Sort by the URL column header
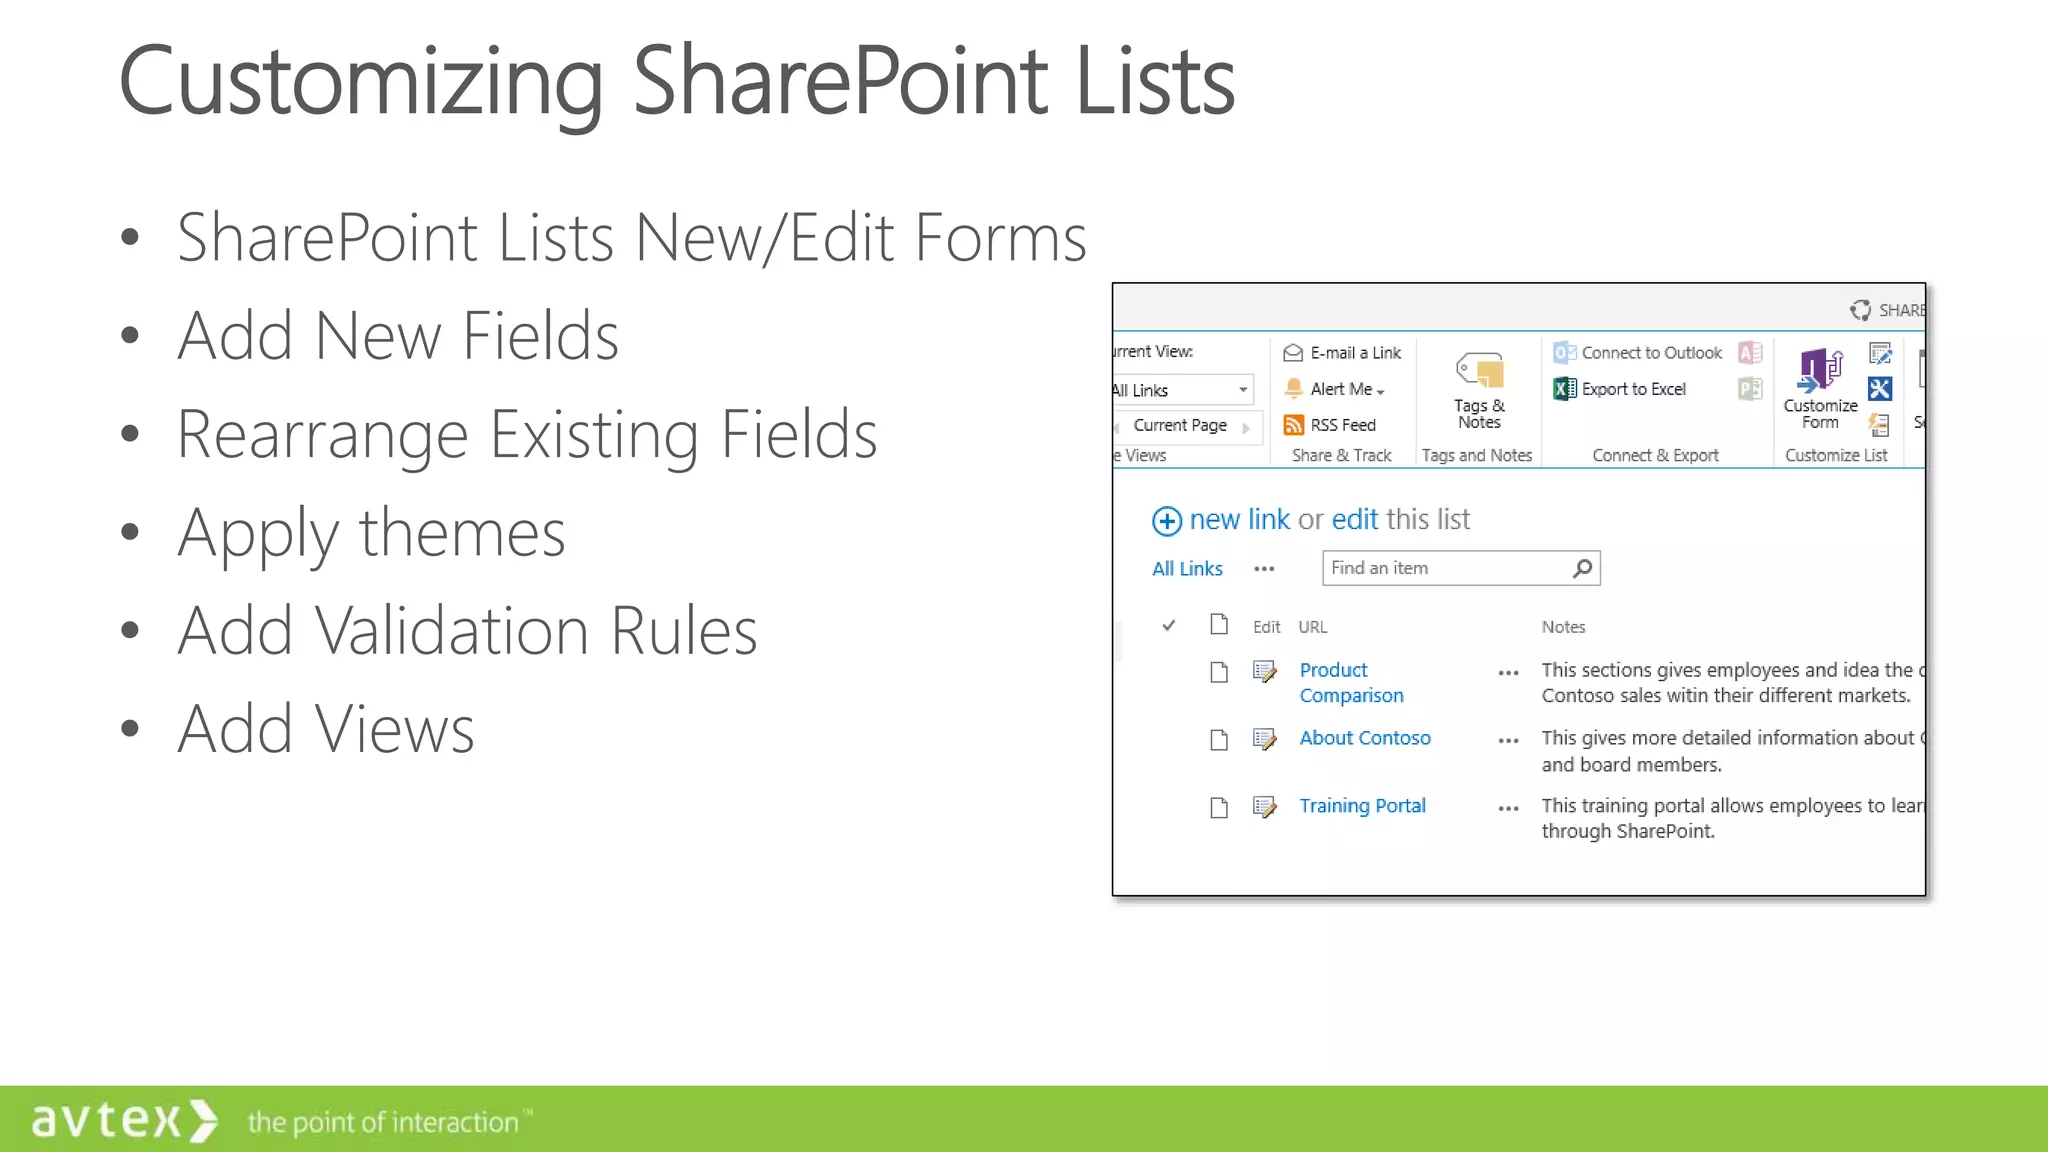This screenshot has height=1152, width=2048. [x=1313, y=627]
